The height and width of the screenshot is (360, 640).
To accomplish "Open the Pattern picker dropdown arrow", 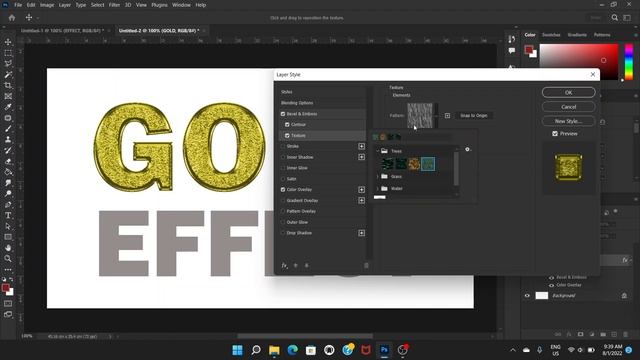I will click(436, 116).
